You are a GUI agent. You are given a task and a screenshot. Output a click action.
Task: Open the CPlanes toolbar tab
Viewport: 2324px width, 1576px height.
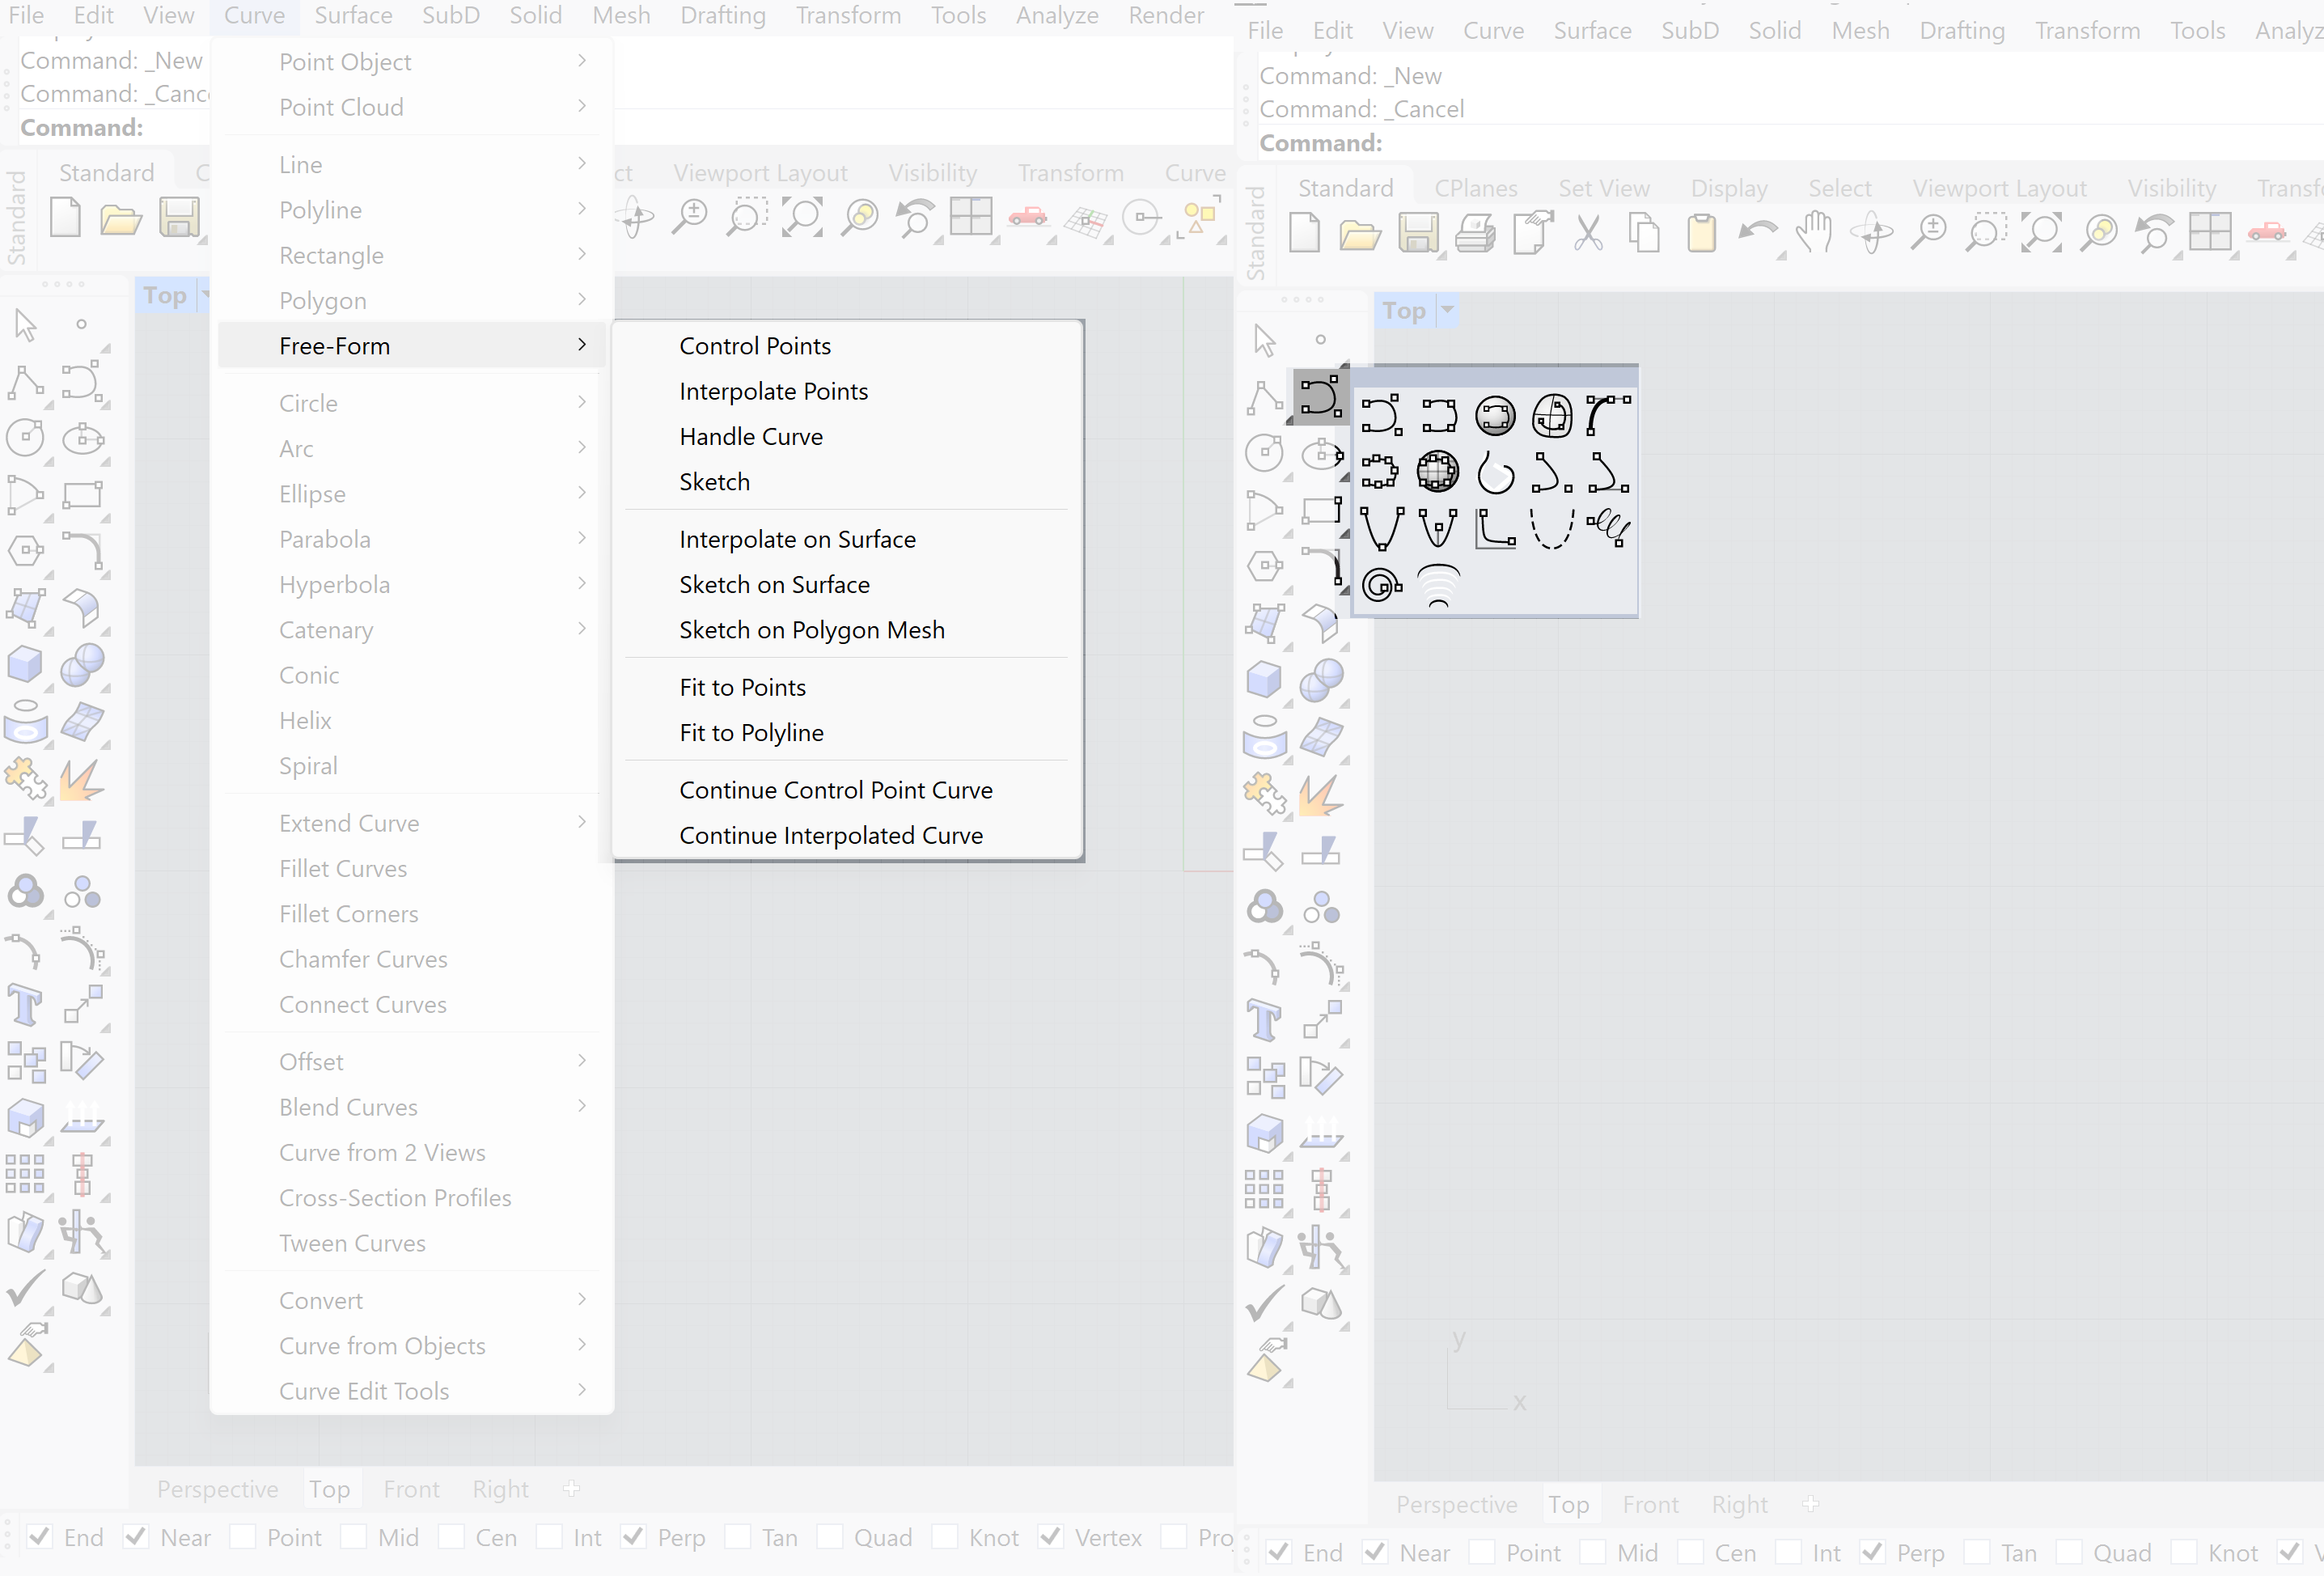[x=1475, y=188]
